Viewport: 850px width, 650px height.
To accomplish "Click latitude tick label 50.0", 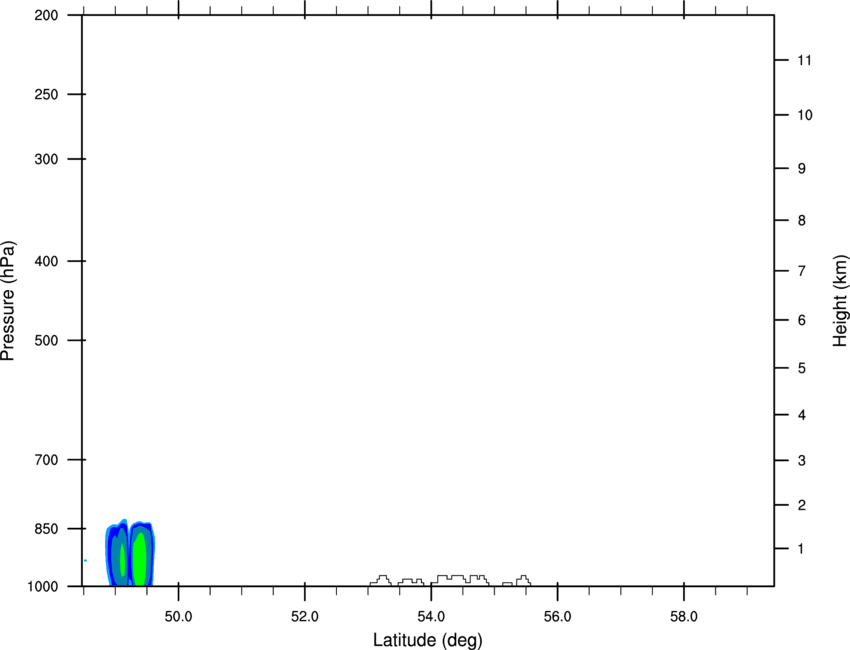I will pyautogui.click(x=178, y=617).
